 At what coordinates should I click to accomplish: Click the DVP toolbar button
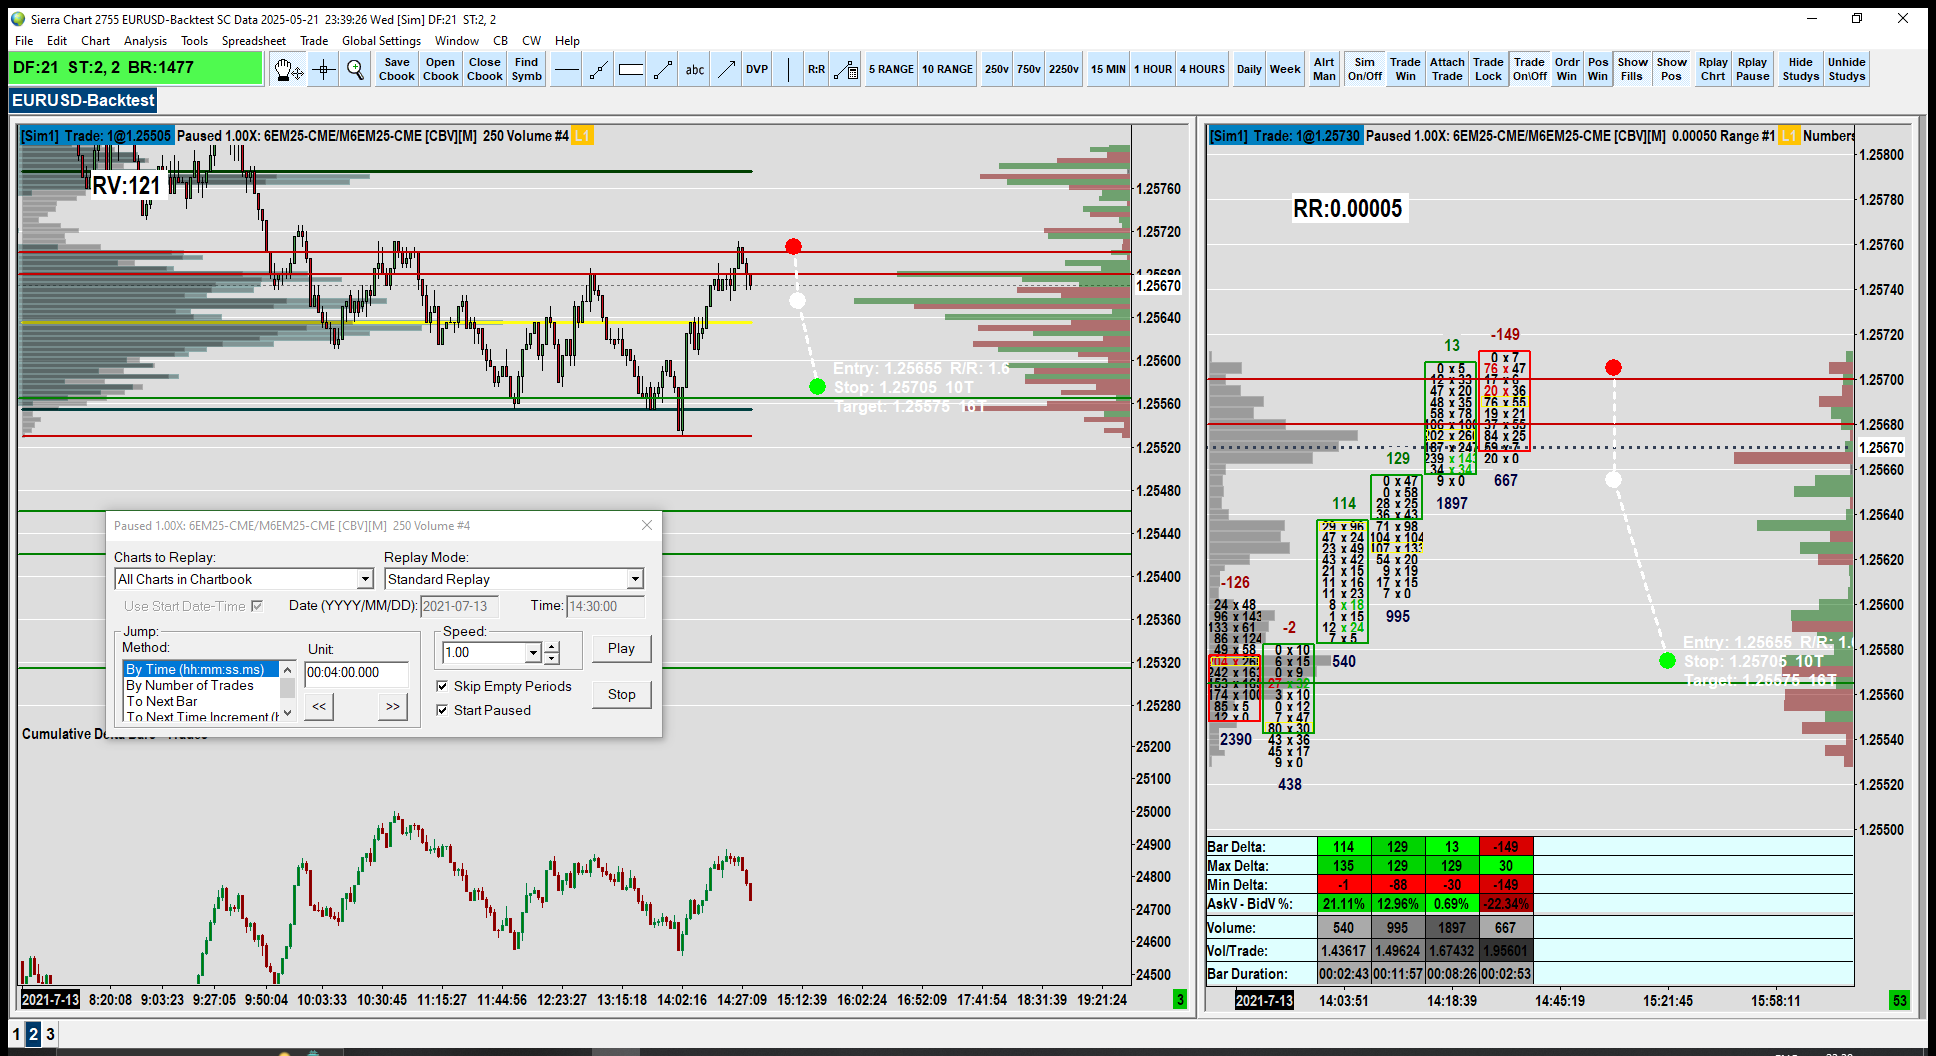tap(757, 69)
